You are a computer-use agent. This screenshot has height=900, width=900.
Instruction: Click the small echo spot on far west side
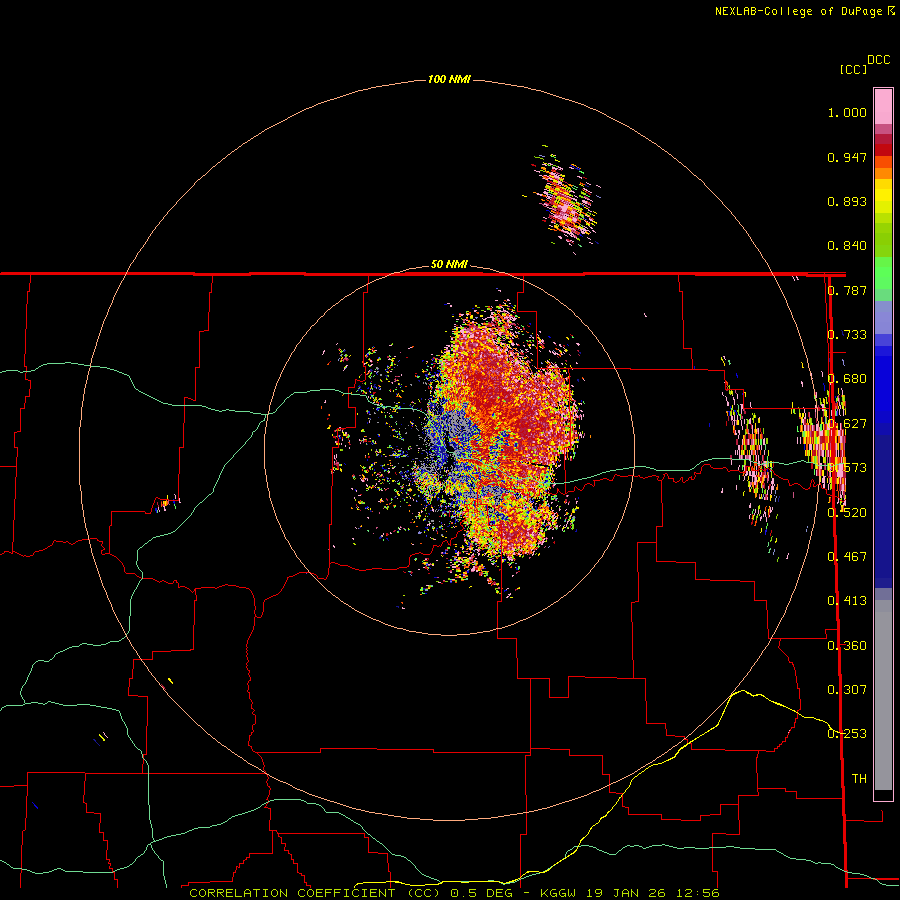pos(166,503)
